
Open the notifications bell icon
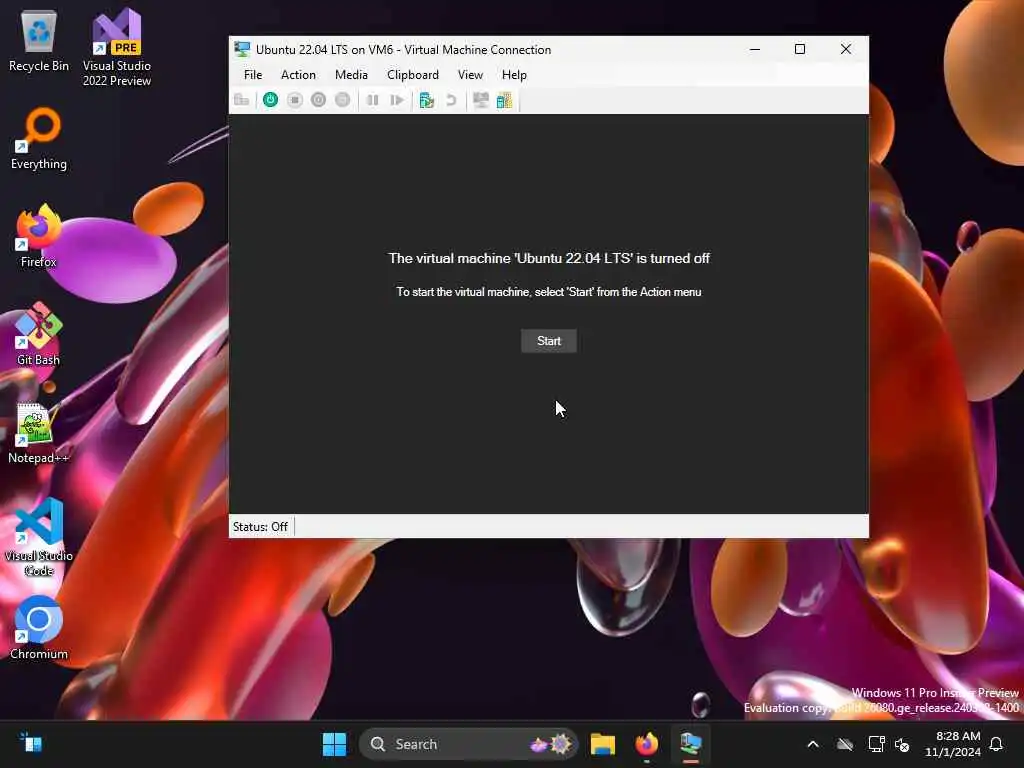click(996, 744)
